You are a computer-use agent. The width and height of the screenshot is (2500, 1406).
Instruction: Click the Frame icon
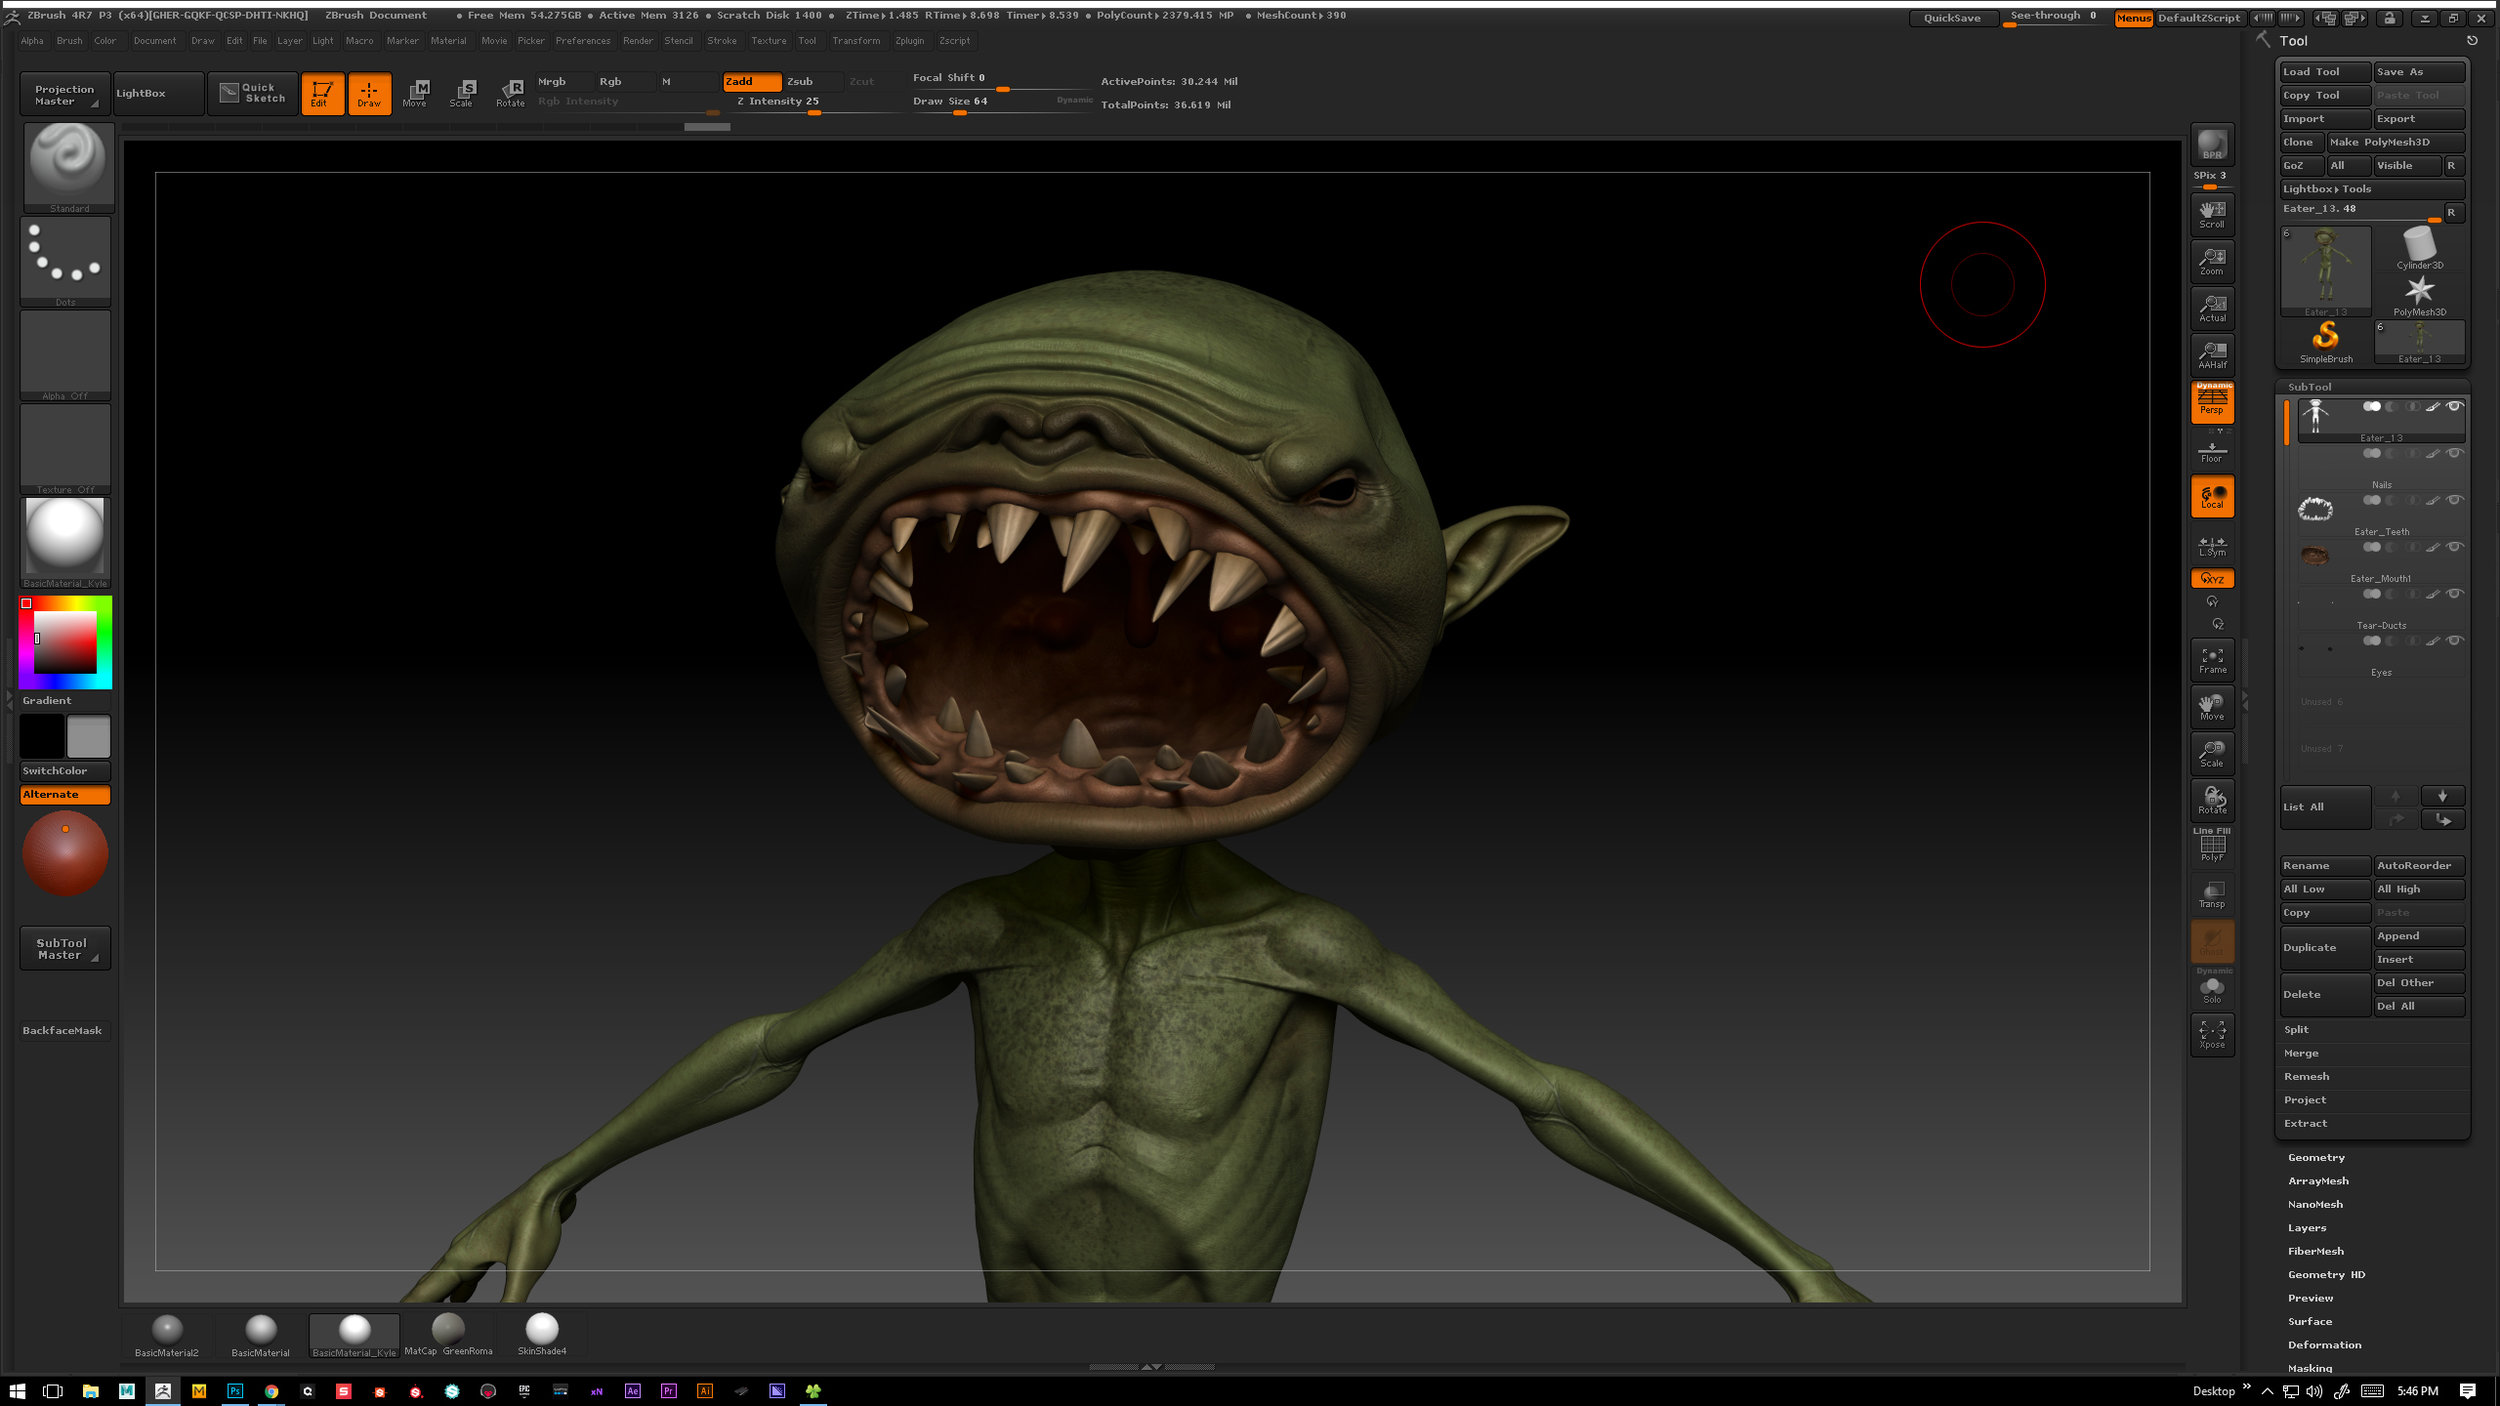click(x=2212, y=660)
